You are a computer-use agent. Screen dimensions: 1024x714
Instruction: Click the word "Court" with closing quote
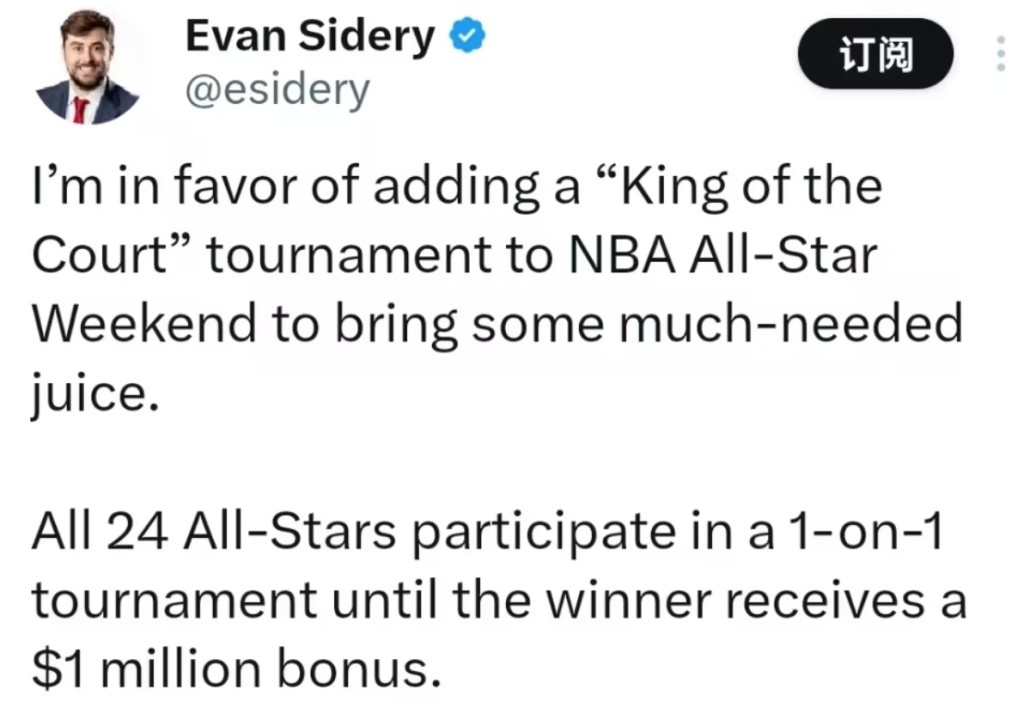tap(113, 256)
